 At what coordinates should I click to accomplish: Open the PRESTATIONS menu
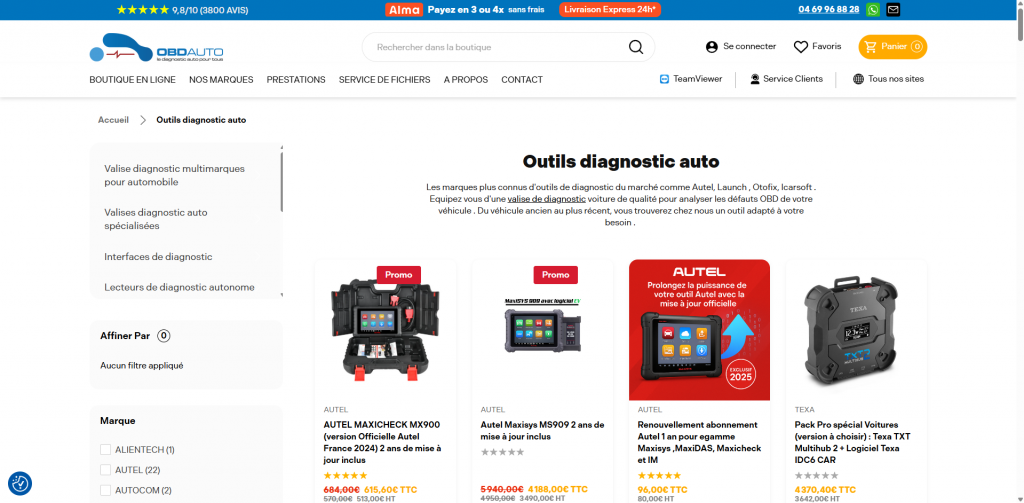pyautogui.click(x=296, y=80)
